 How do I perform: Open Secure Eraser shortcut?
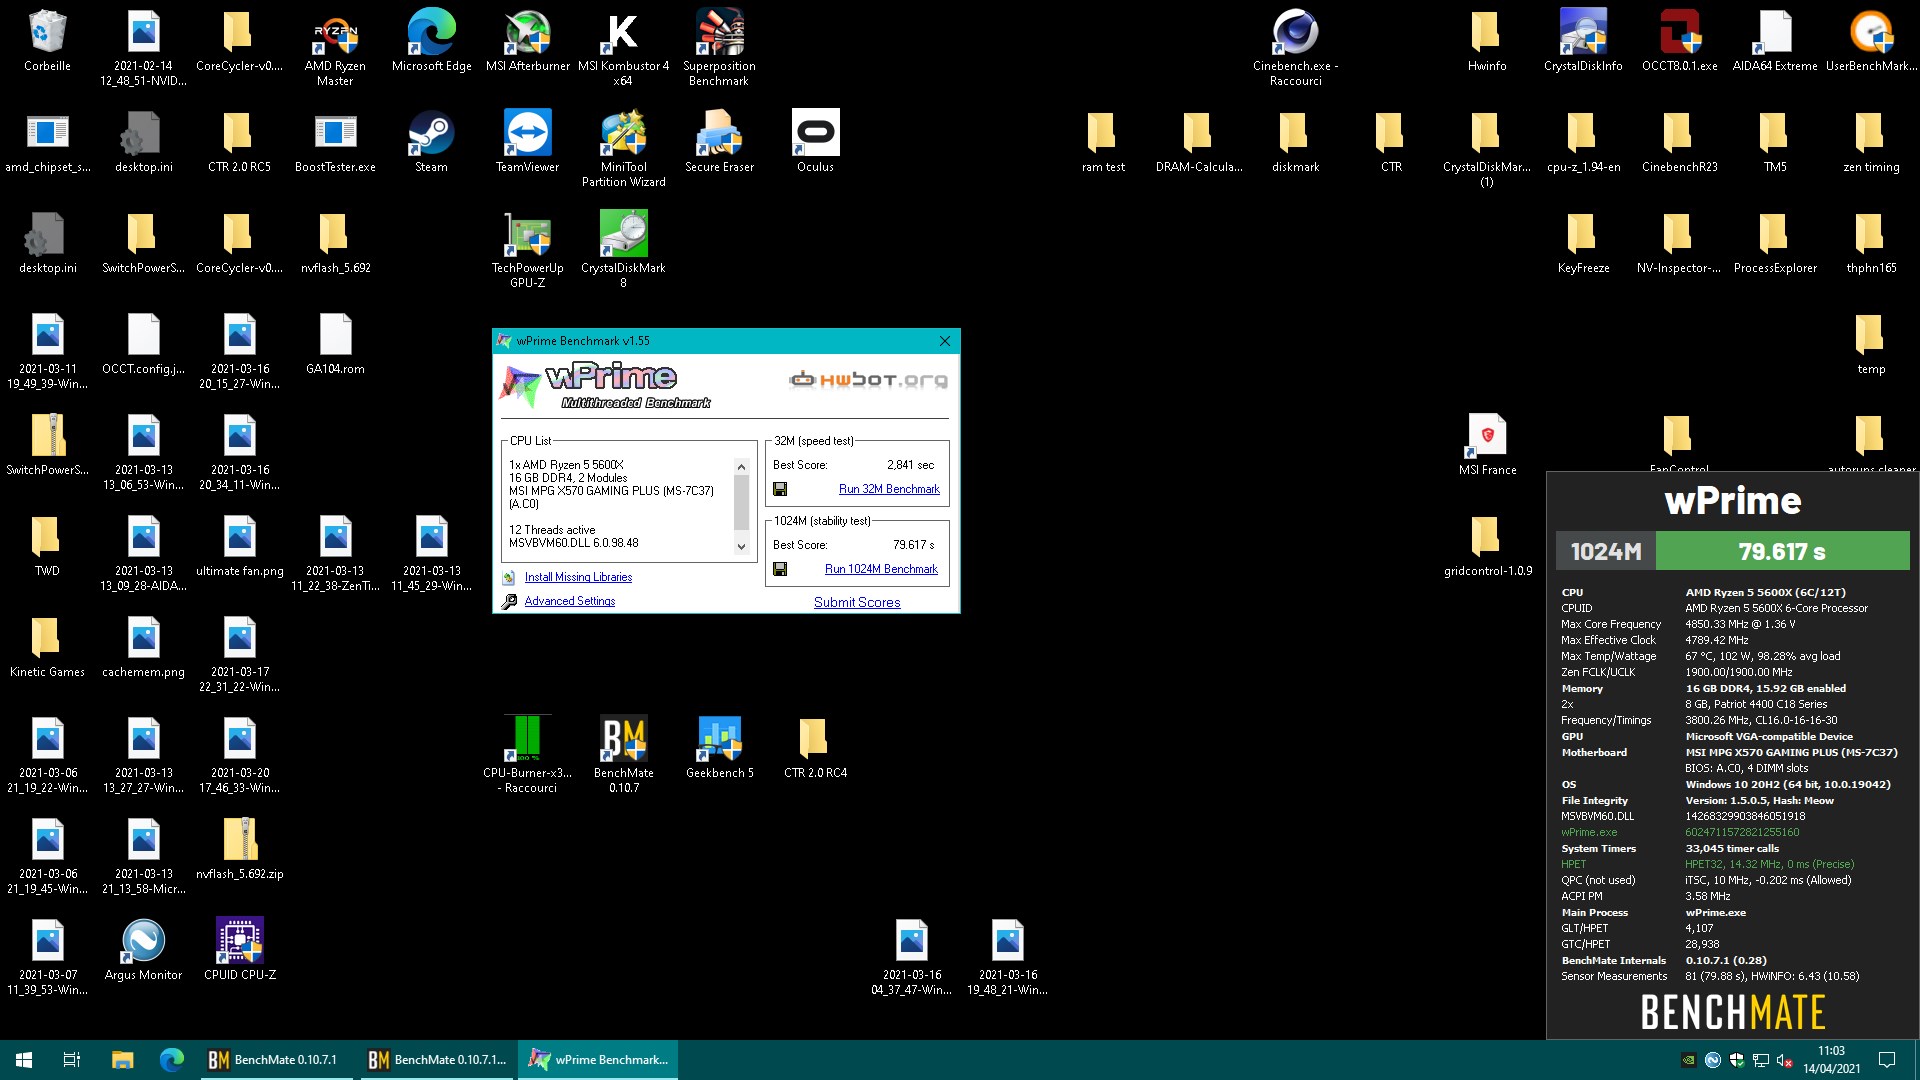pos(719,141)
